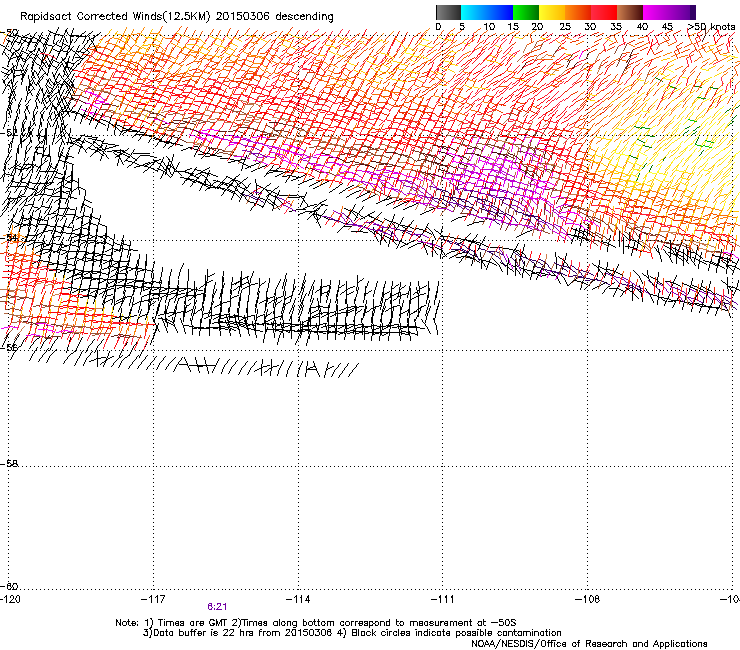Click the -114 longitude axis label
740x650 pixels.
(x=298, y=599)
